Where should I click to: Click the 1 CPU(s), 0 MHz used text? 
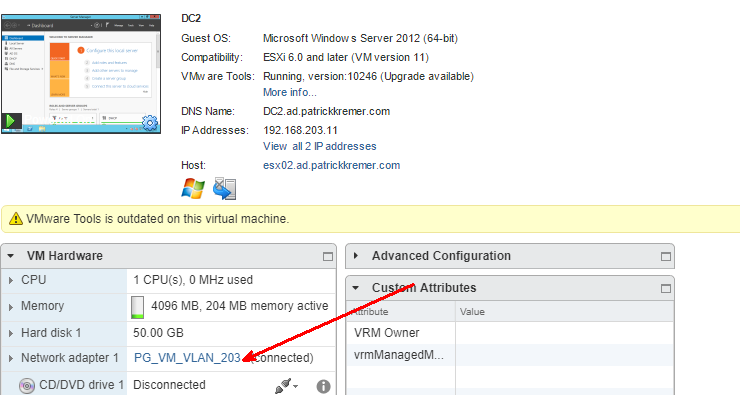tap(193, 280)
